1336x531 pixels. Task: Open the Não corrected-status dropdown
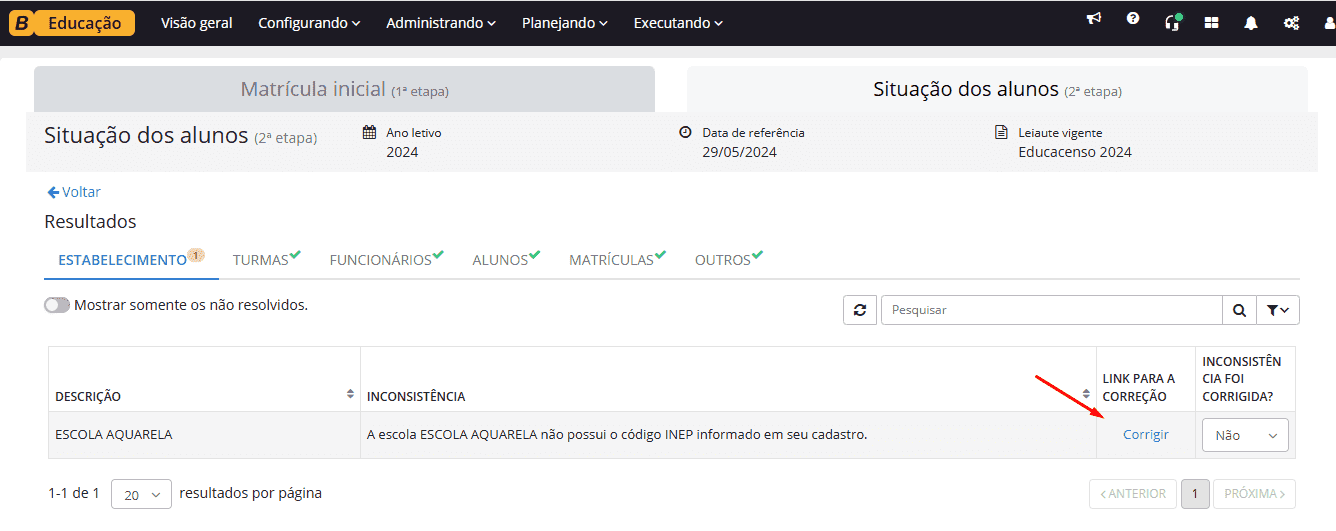coord(1245,435)
